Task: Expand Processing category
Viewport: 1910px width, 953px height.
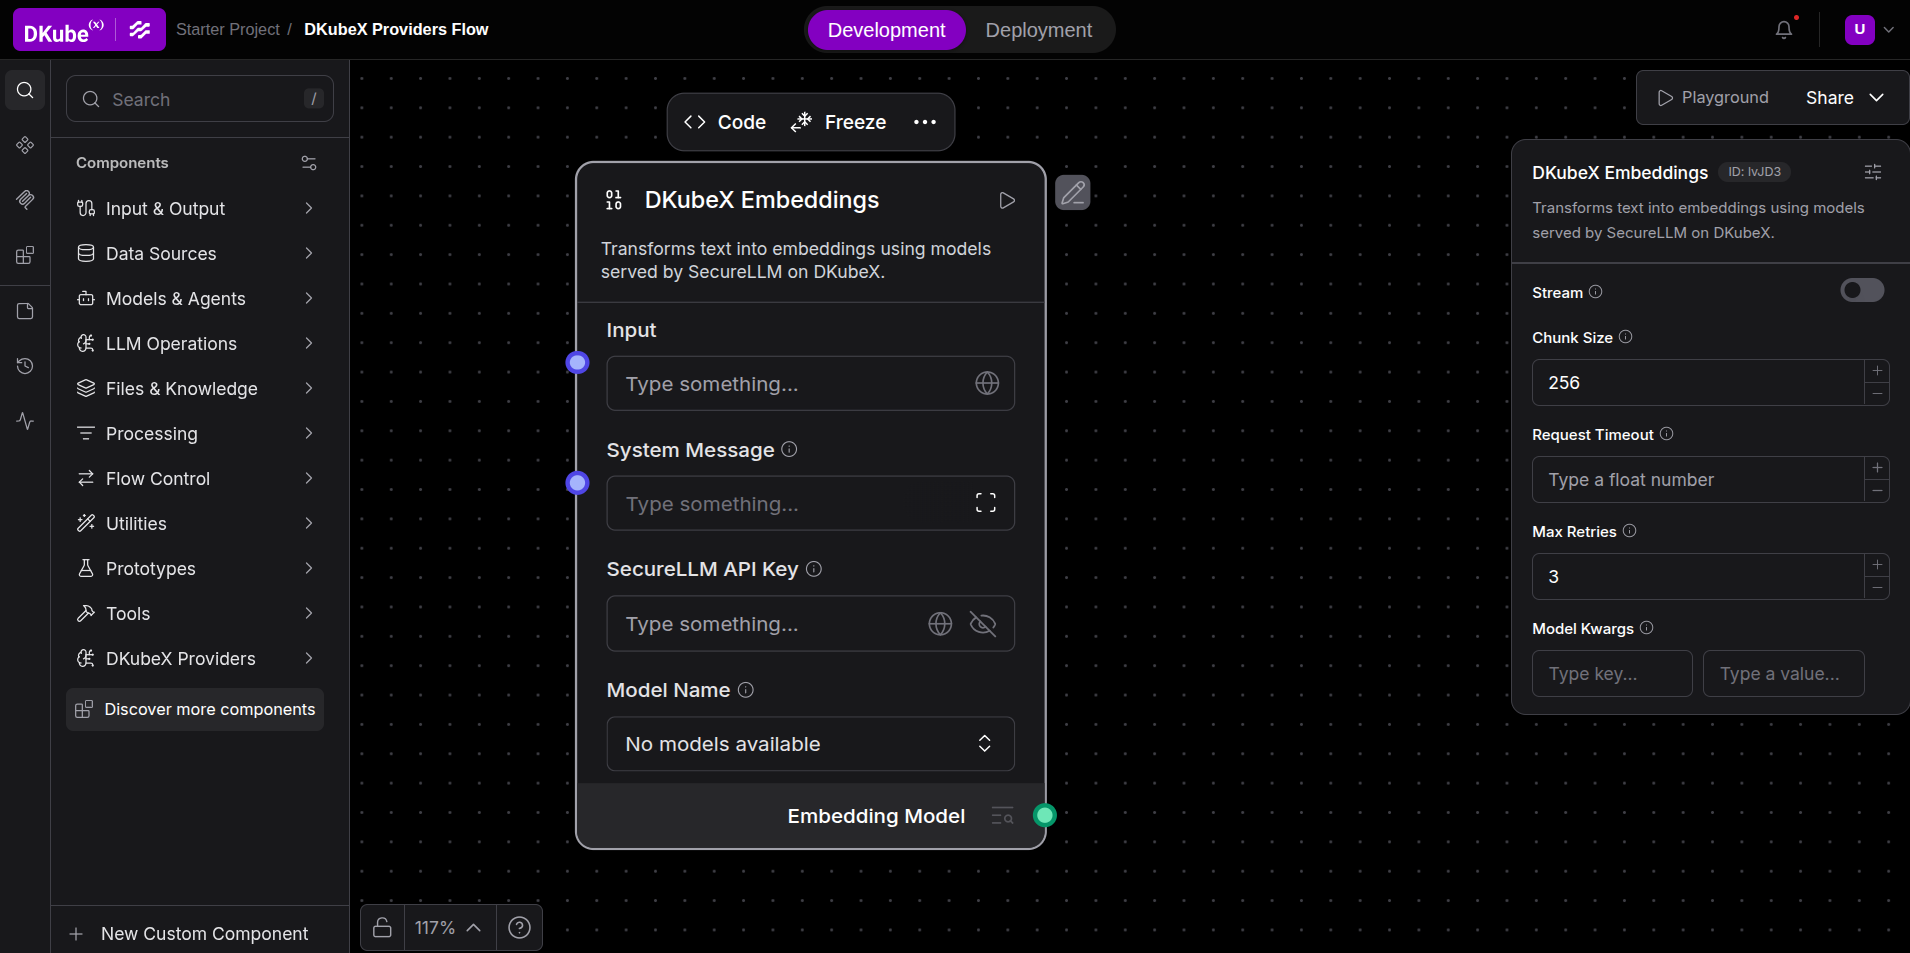Action: coord(196,433)
